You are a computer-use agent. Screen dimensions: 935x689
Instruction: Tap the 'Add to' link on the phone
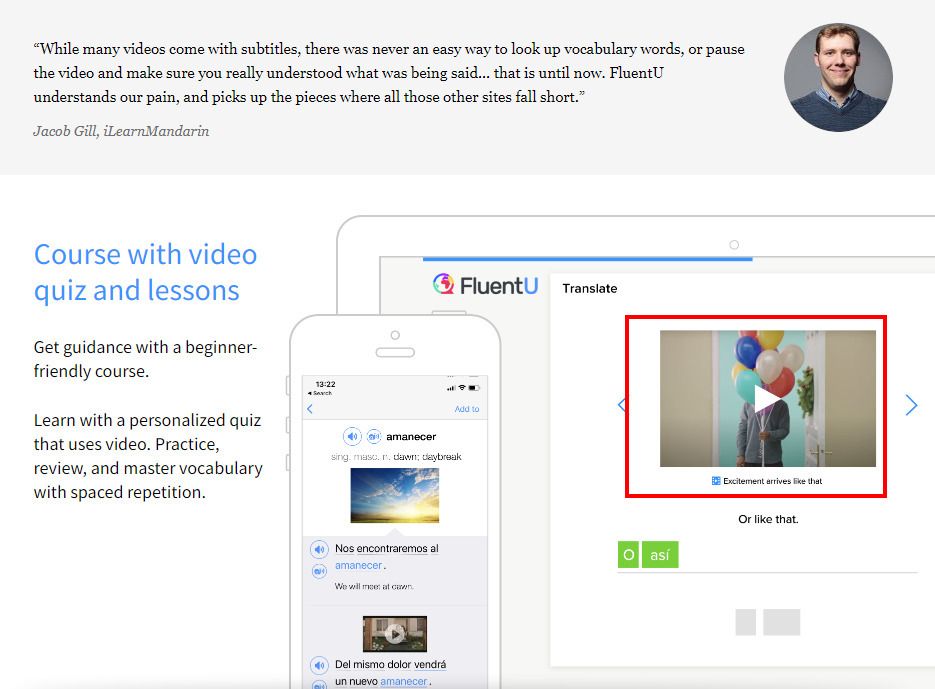467,409
